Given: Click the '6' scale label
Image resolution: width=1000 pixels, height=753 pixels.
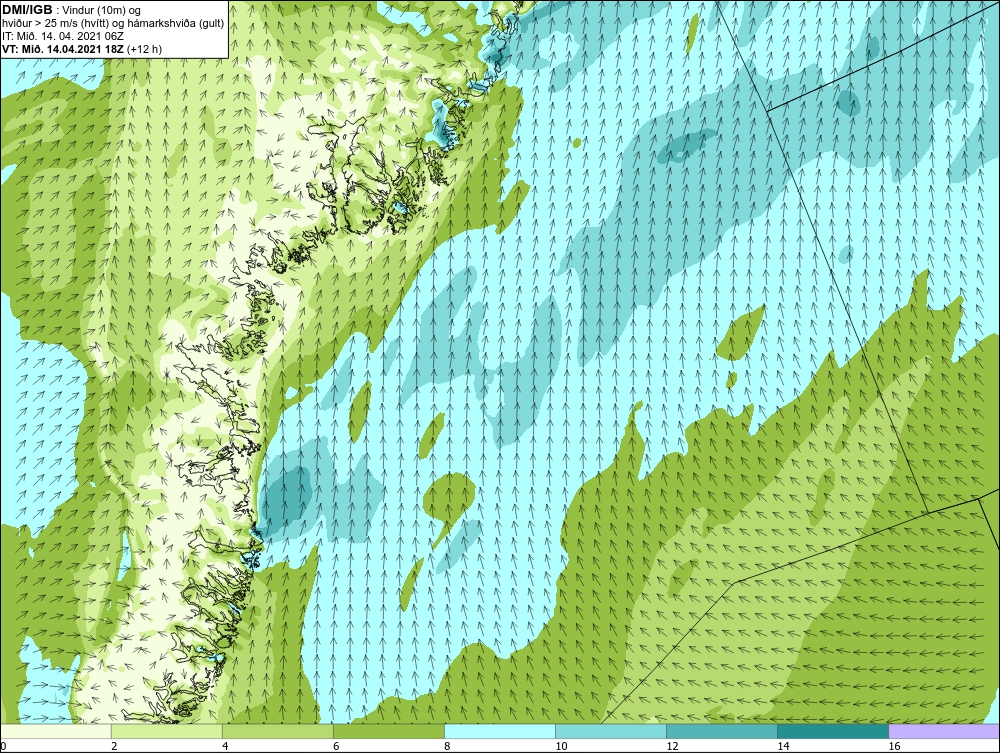Looking at the screenshot, I should pyautogui.click(x=335, y=746).
